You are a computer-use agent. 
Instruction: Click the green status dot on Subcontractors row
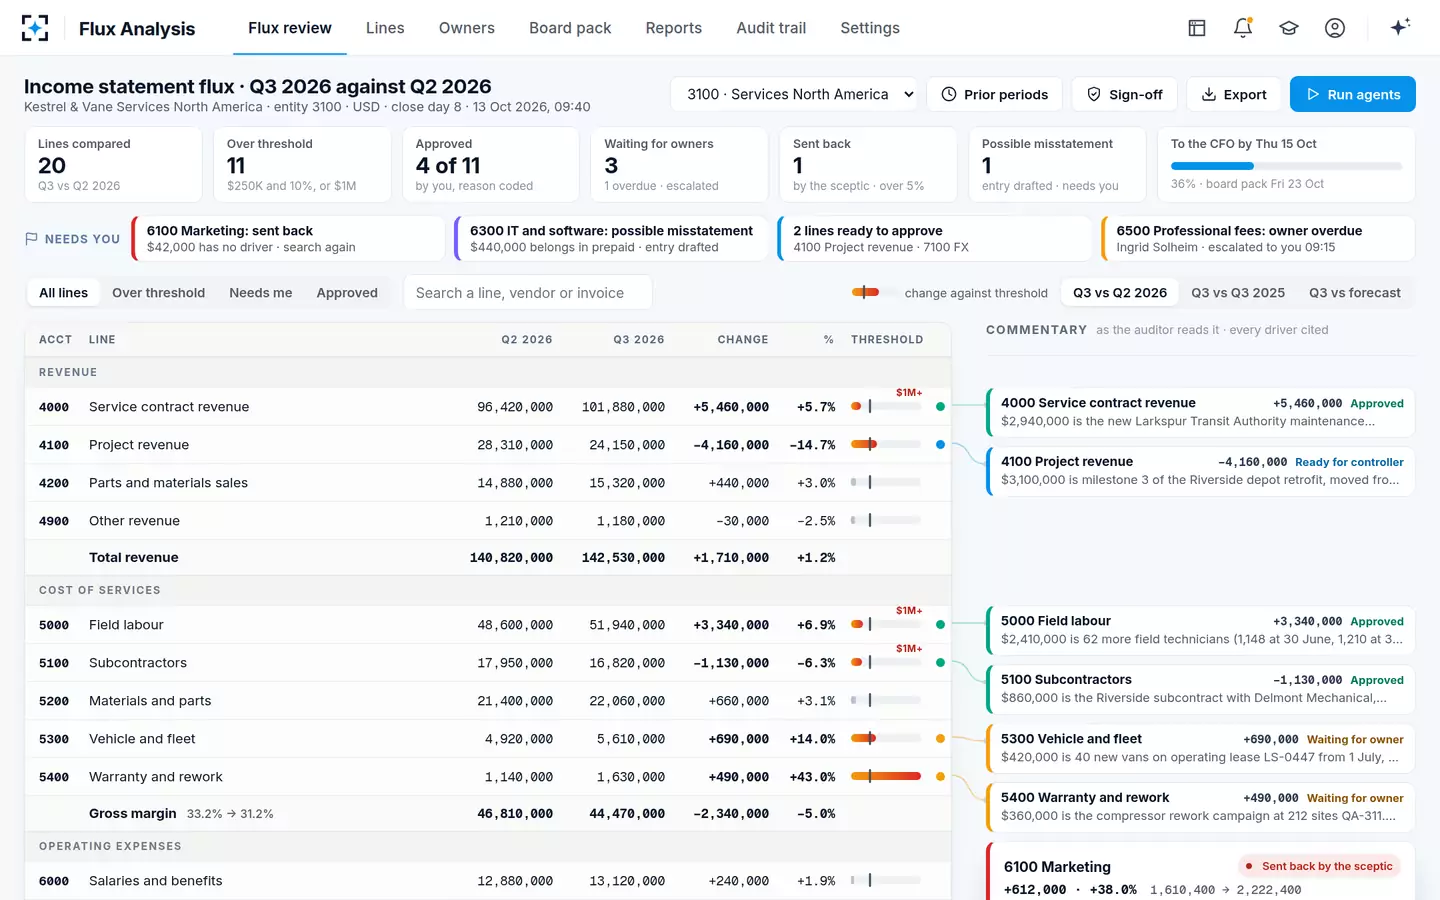click(940, 663)
